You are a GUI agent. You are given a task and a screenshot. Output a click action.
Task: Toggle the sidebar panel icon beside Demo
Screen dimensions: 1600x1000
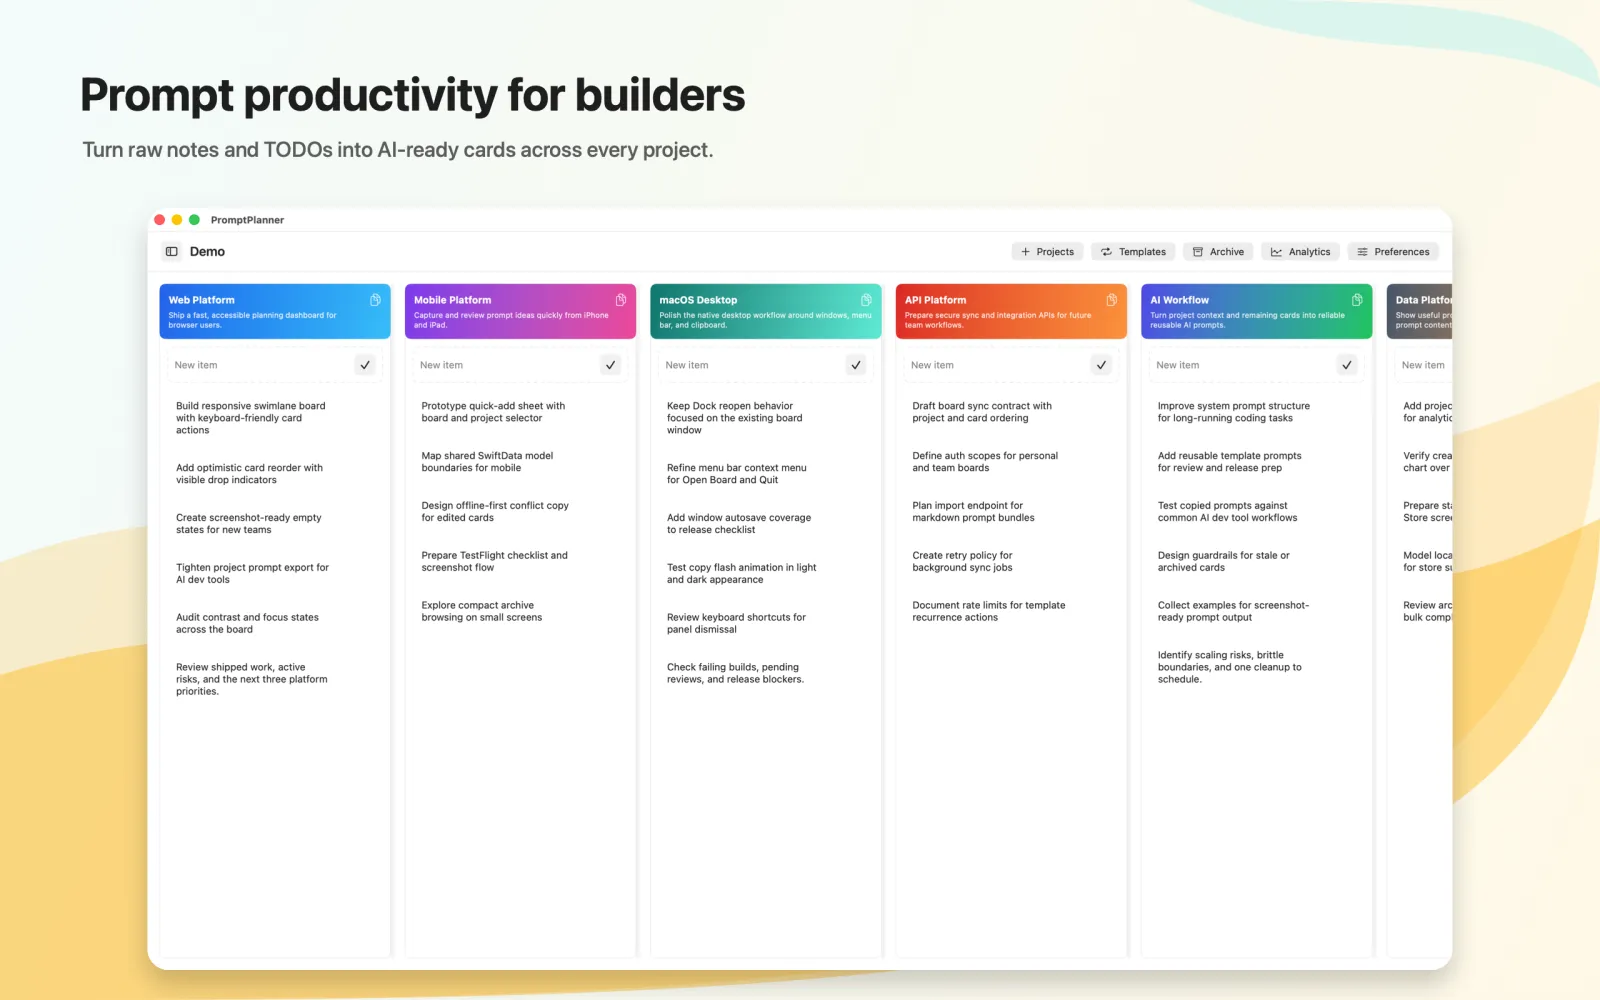click(x=172, y=252)
